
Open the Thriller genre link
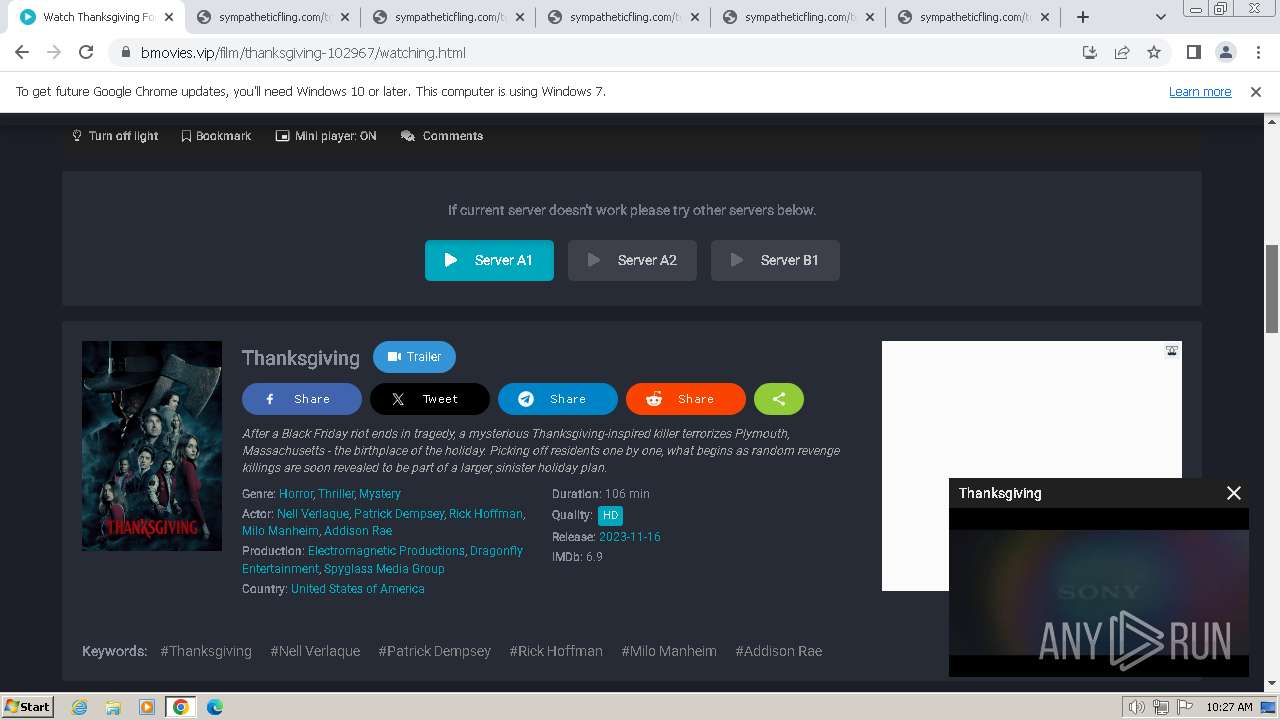[336, 494]
